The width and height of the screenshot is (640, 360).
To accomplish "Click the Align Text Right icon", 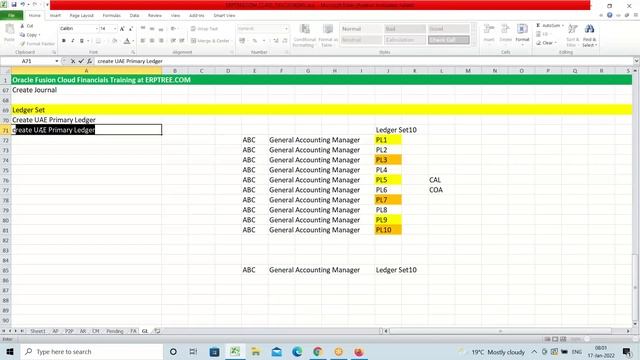I will tap(161, 41).
